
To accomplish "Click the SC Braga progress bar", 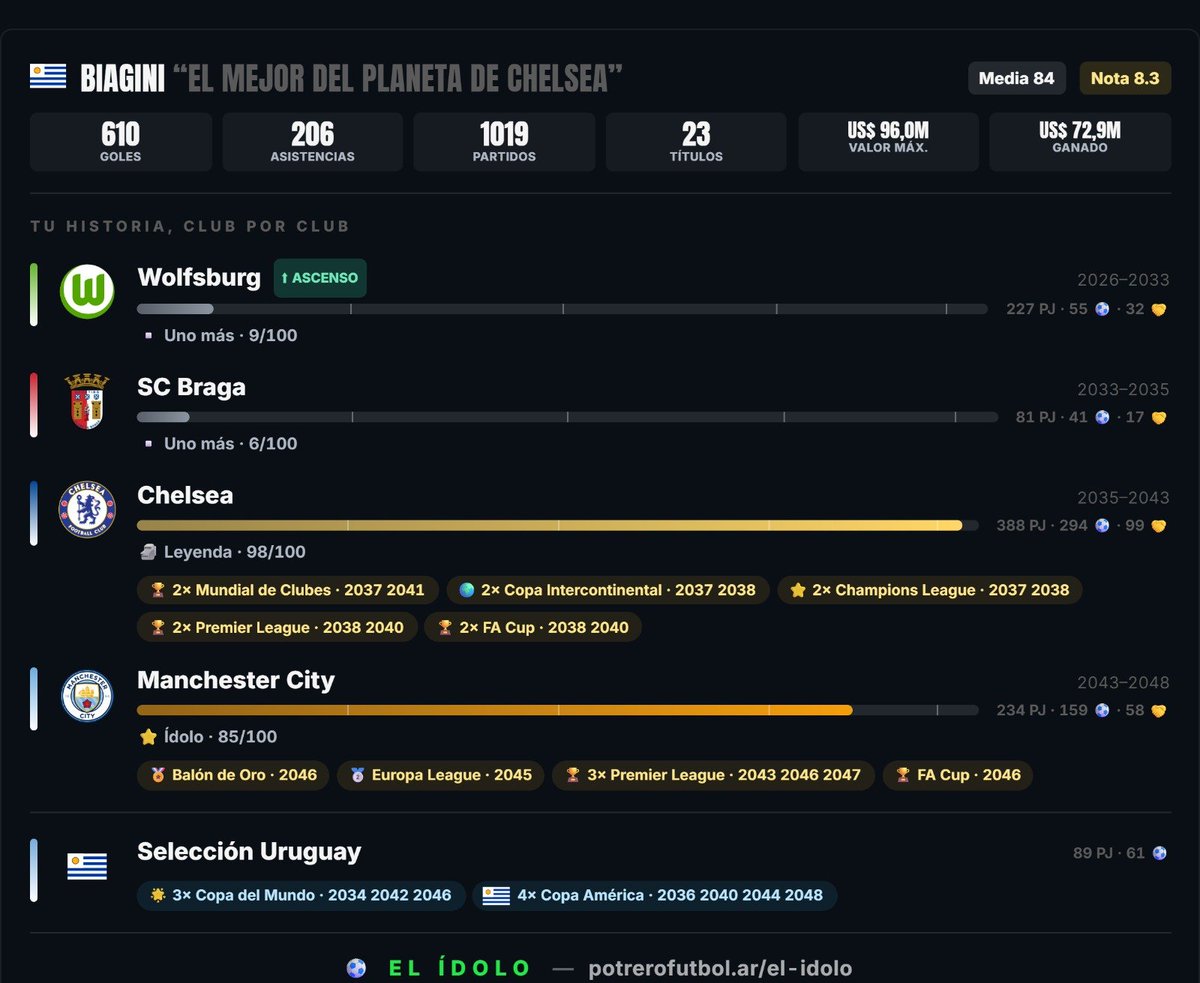I will [567, 417].
